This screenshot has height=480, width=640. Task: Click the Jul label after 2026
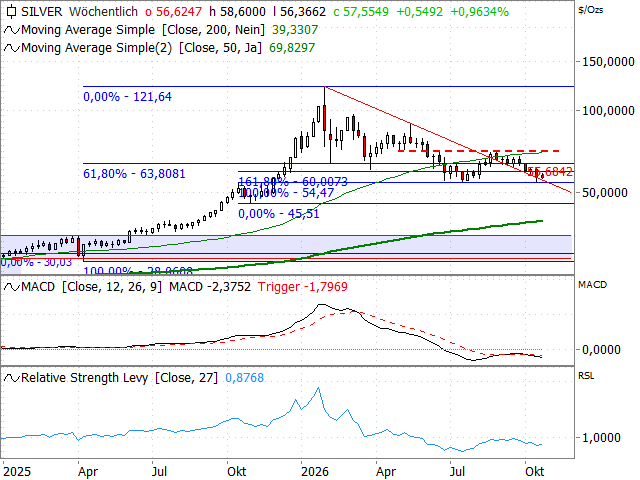pos(457,472)
